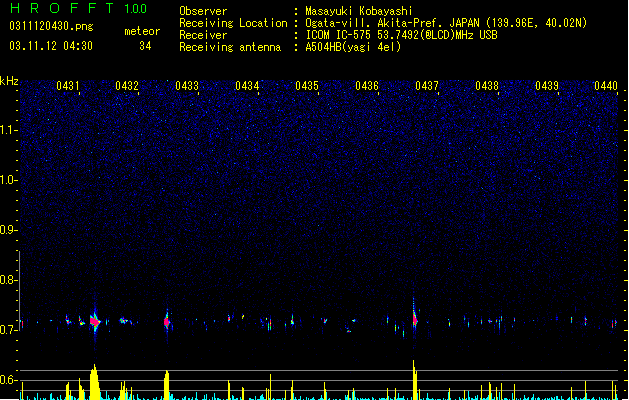Image resolution: width=629 pixels, height=400 pixels.
Task: Click the 0440 time marker
Action: [x=606, y=86]
